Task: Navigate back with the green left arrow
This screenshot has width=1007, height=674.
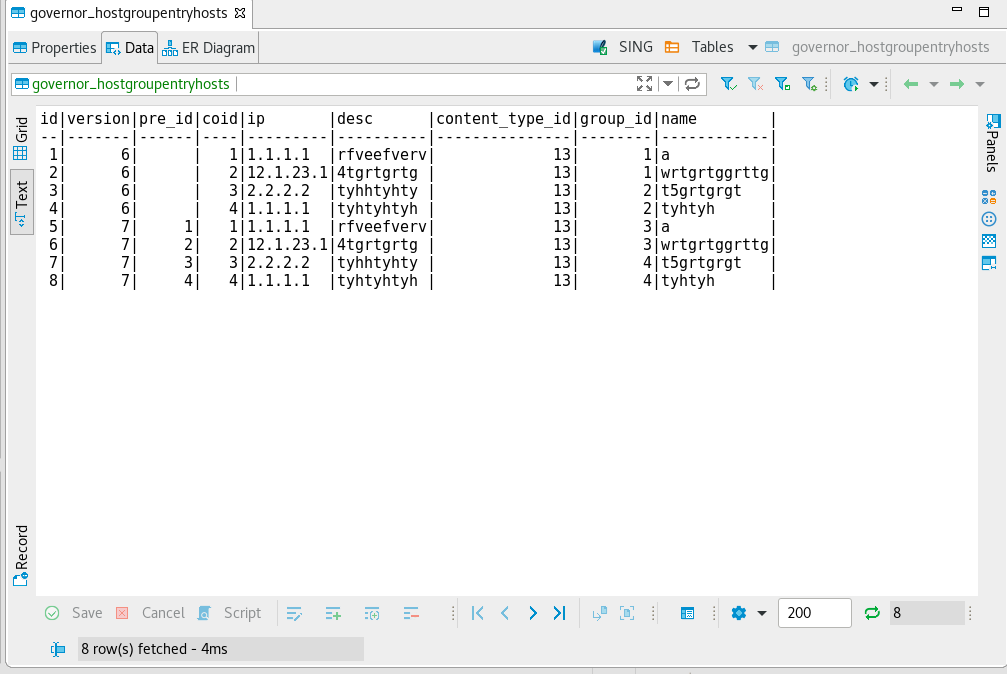Action: [911, 84]
